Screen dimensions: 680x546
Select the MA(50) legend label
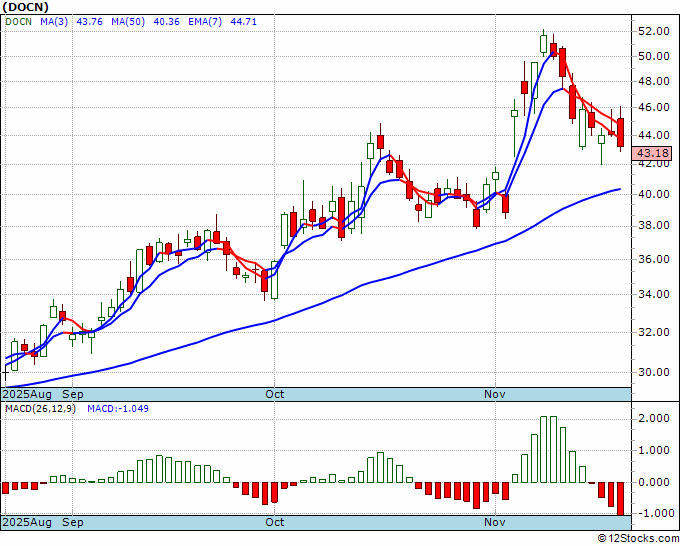(128, 22)
